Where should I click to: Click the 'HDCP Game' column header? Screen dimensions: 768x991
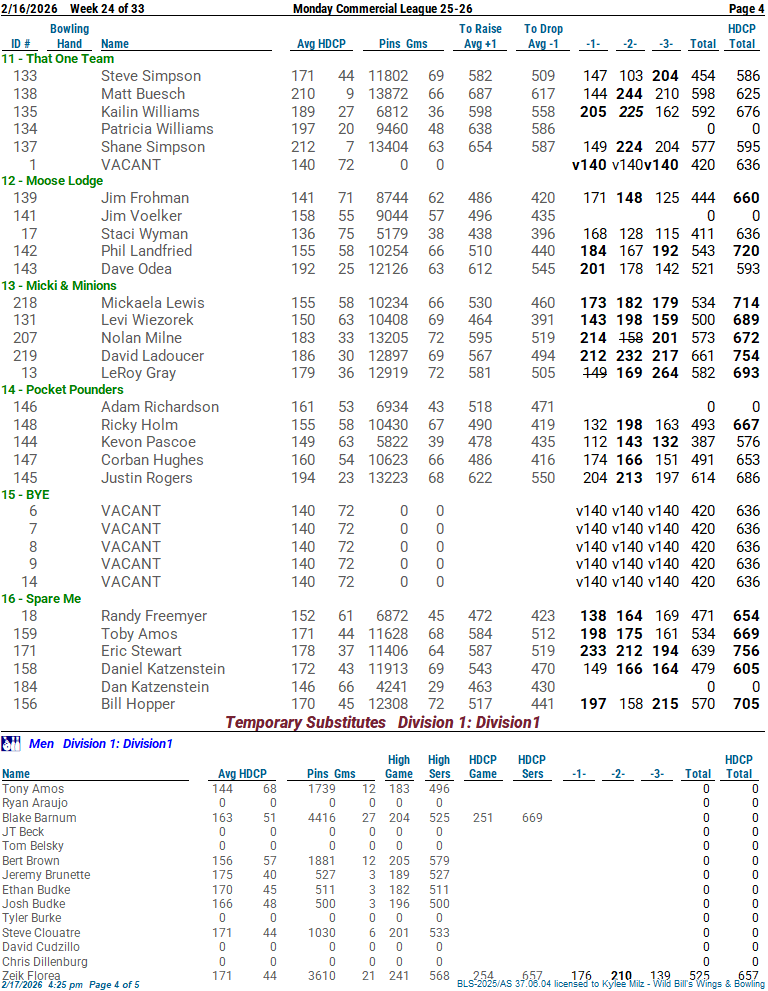point(483,767)
